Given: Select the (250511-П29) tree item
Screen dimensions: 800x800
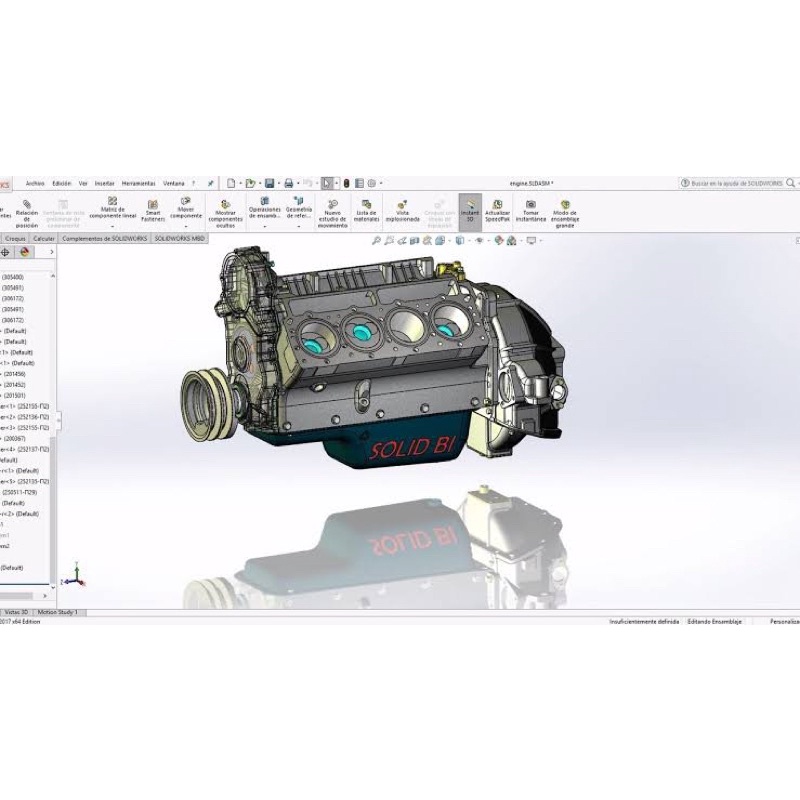Looking at the screenshot, I should click(20, 492).
